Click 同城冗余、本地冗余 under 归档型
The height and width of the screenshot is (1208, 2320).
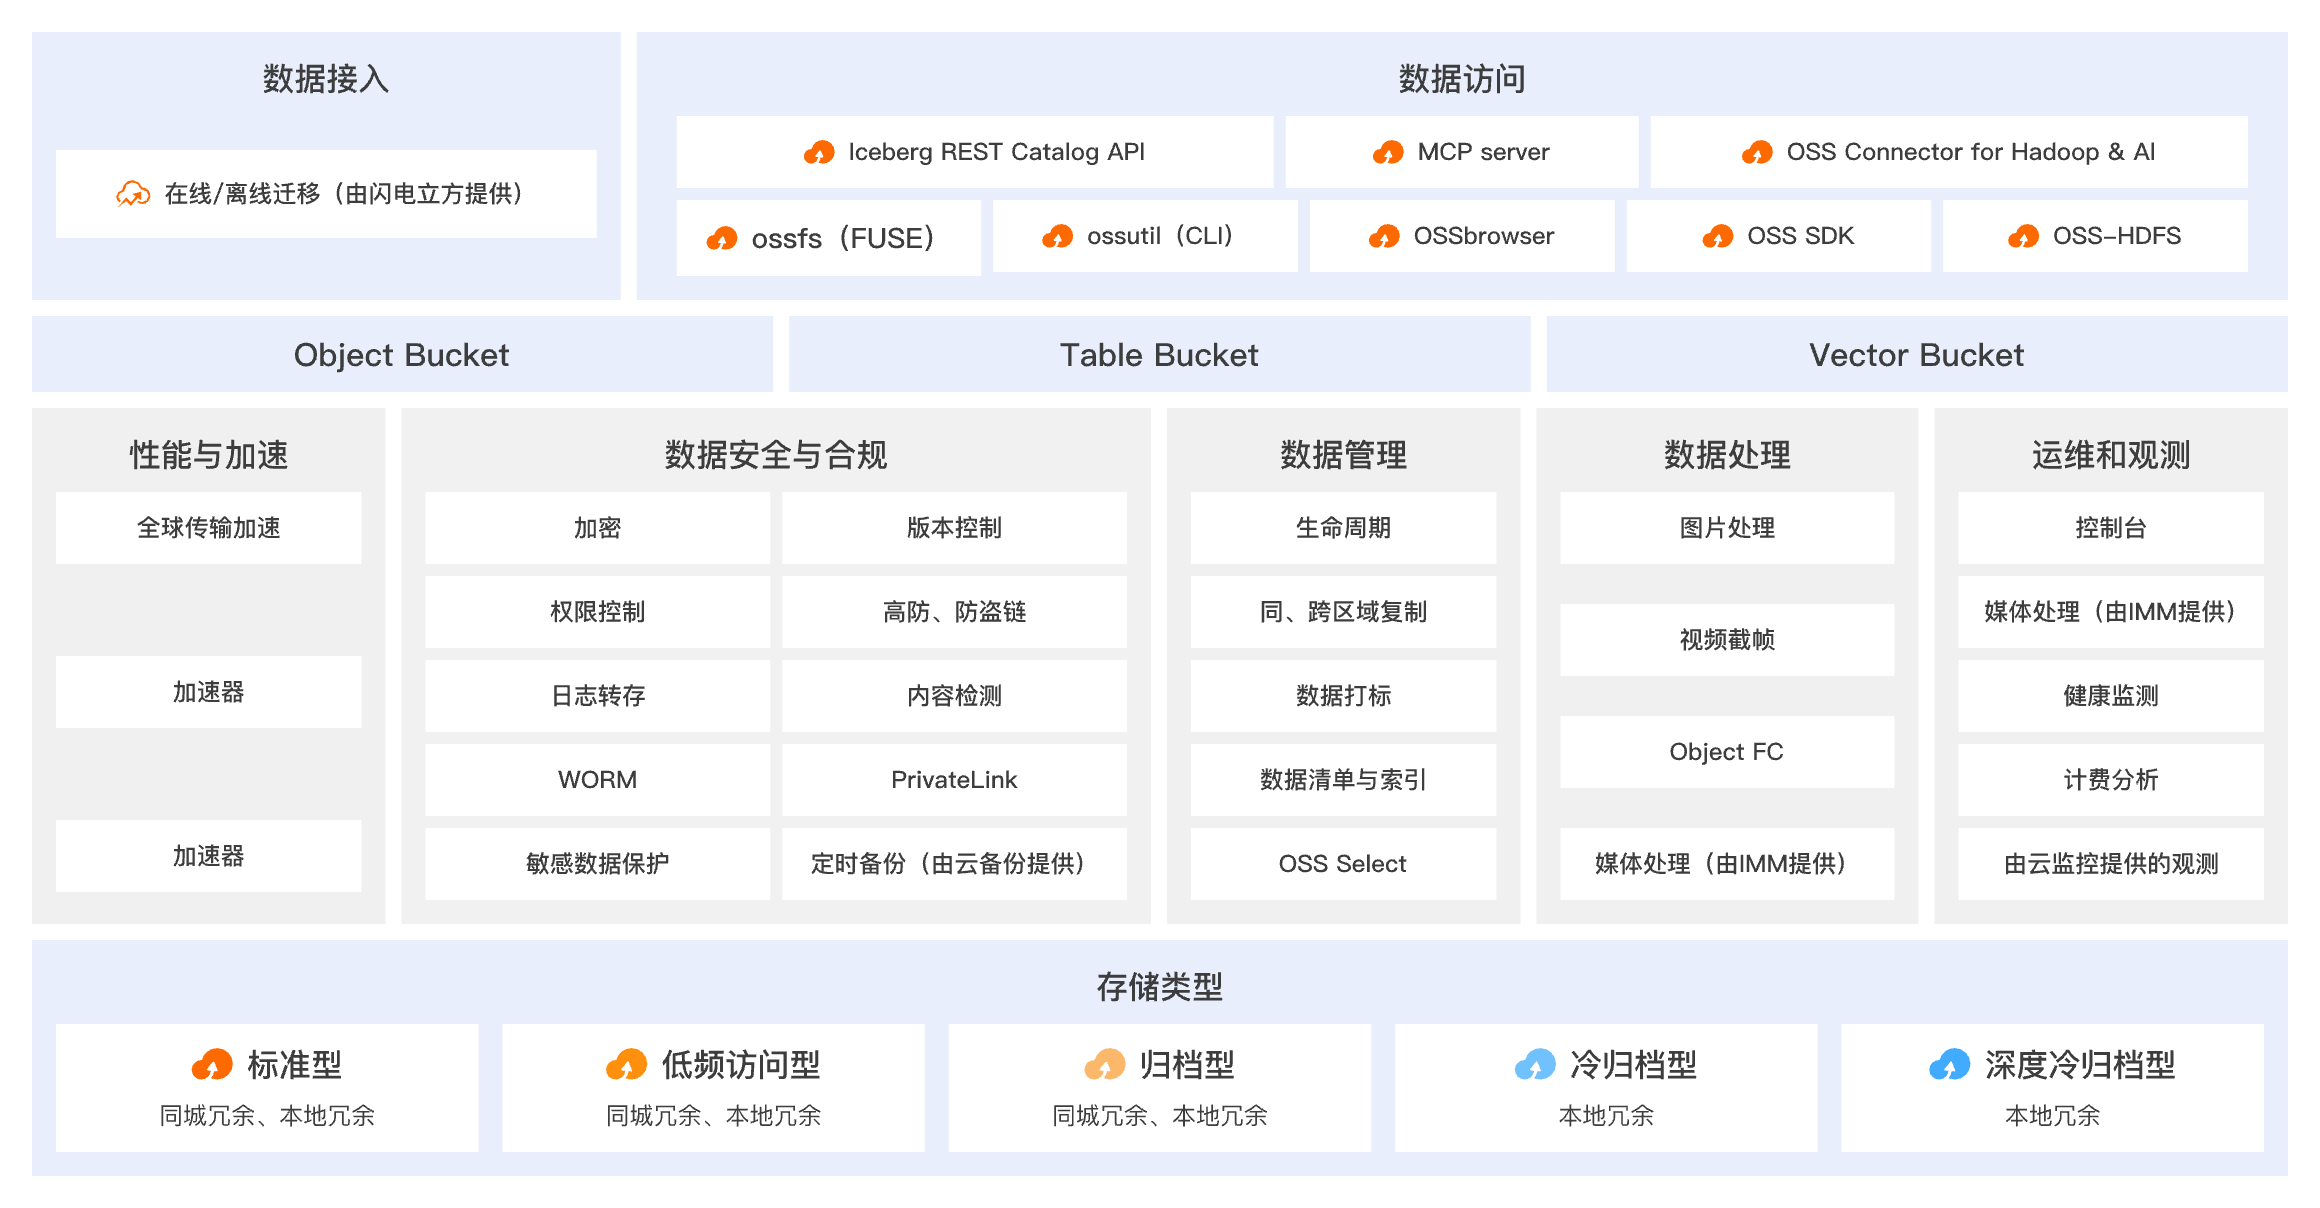click(1159, 1116)
